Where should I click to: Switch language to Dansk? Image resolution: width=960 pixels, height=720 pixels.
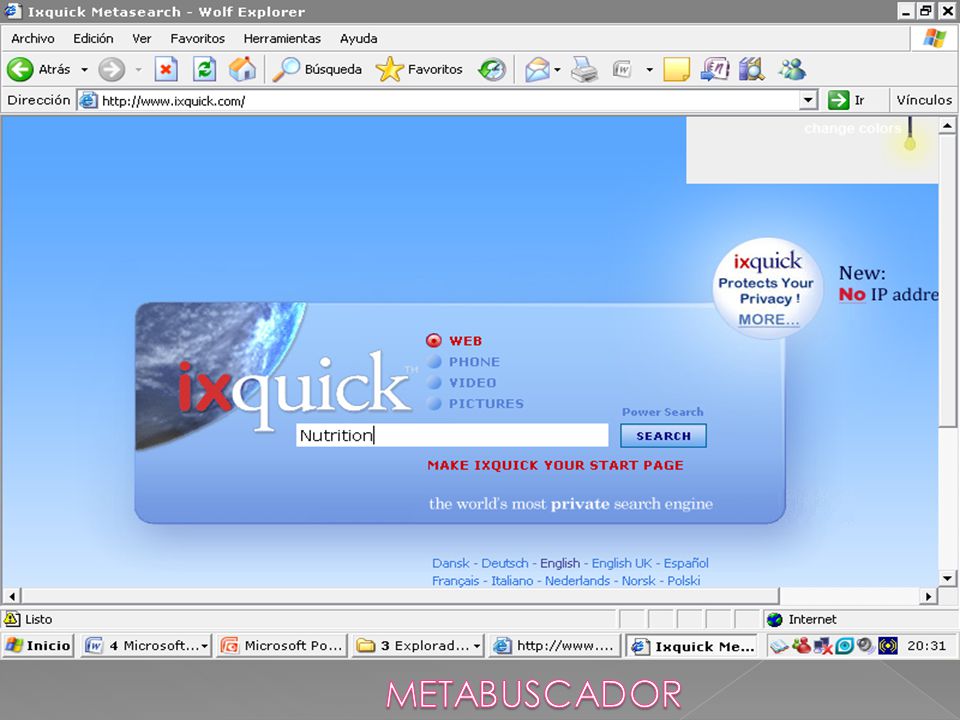[451, 563]
